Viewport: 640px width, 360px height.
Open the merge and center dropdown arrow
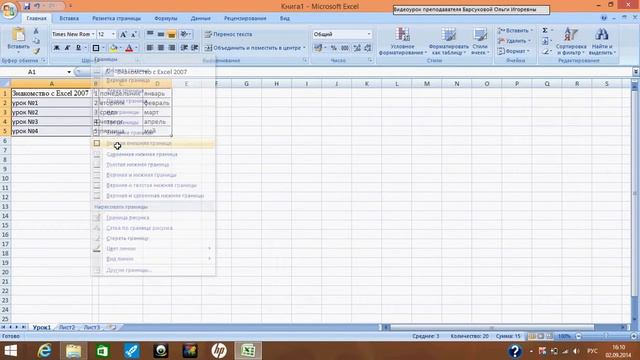[x=304, y=48]
